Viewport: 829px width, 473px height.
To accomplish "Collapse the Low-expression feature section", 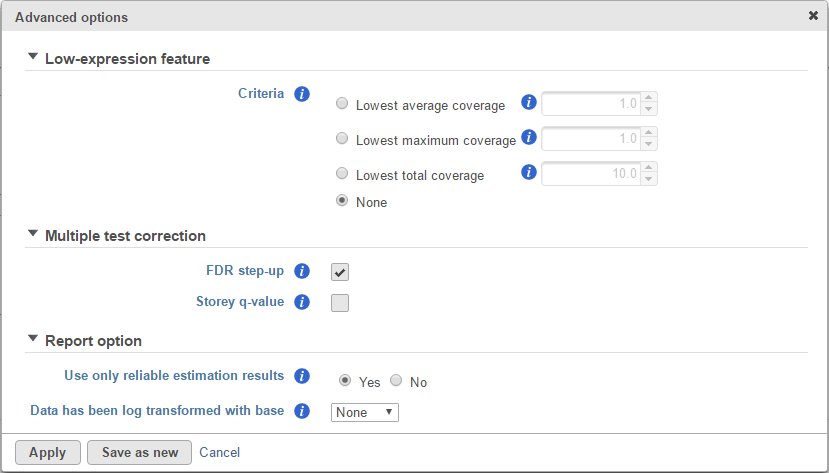I will (33, 56).
